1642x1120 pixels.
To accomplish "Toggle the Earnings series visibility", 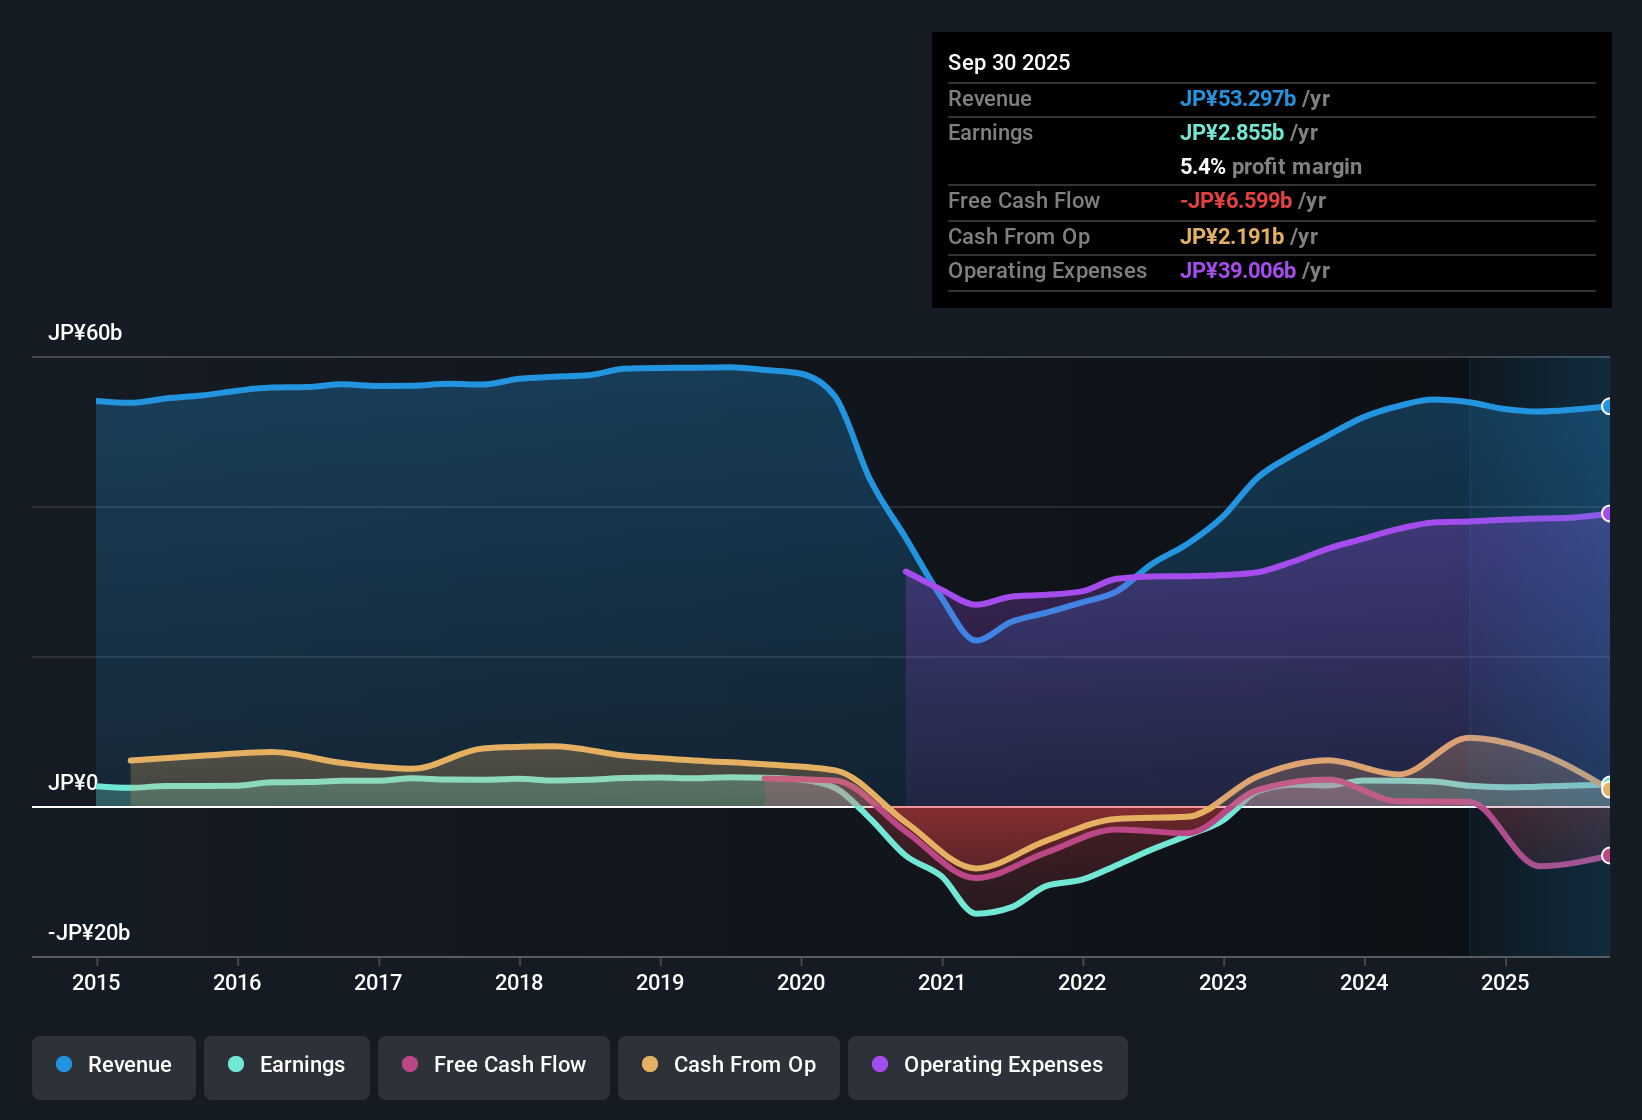I will pos(286,1065).
